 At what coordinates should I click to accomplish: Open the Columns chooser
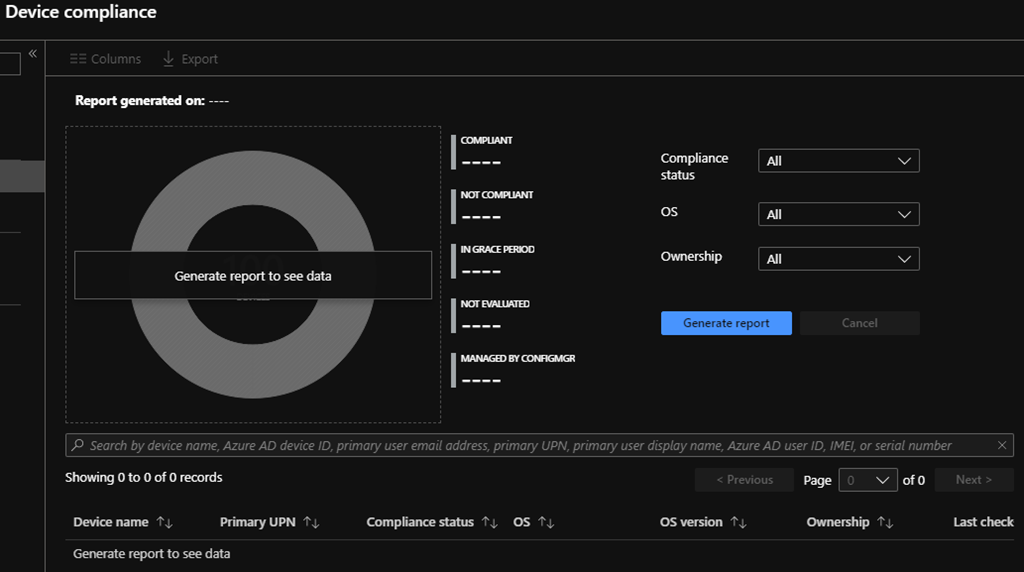(x=105, y=59)
